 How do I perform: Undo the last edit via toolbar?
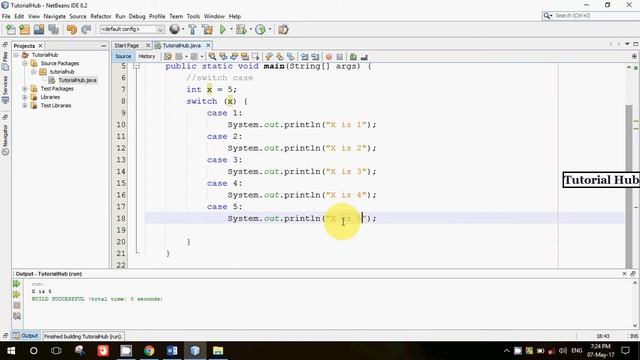(x=72, y=29)
